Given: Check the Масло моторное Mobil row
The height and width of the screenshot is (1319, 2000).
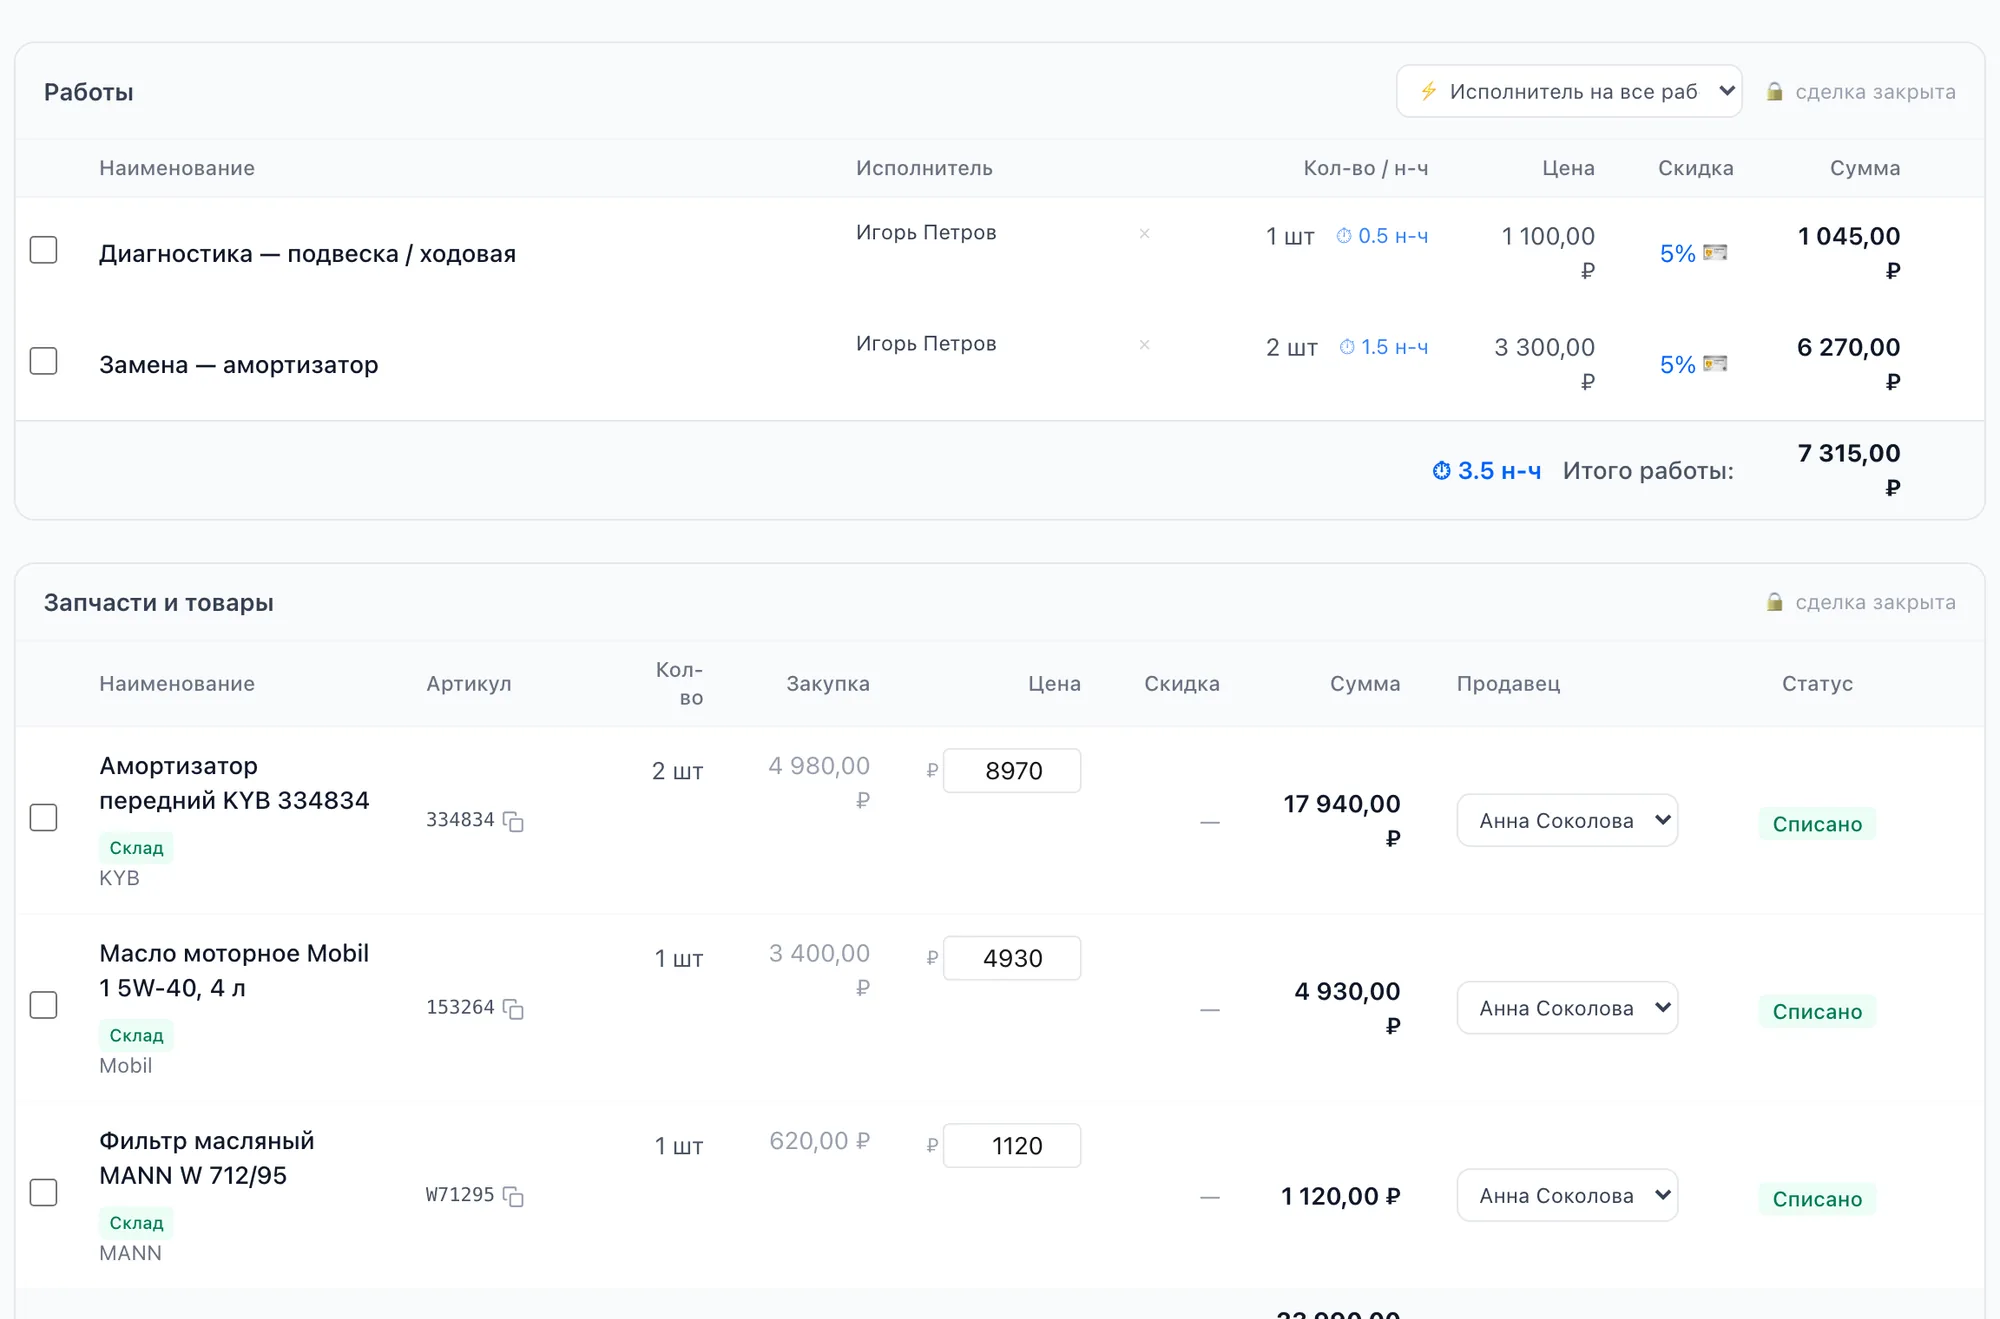Looking at the screenshot, I should (43, 1005).
